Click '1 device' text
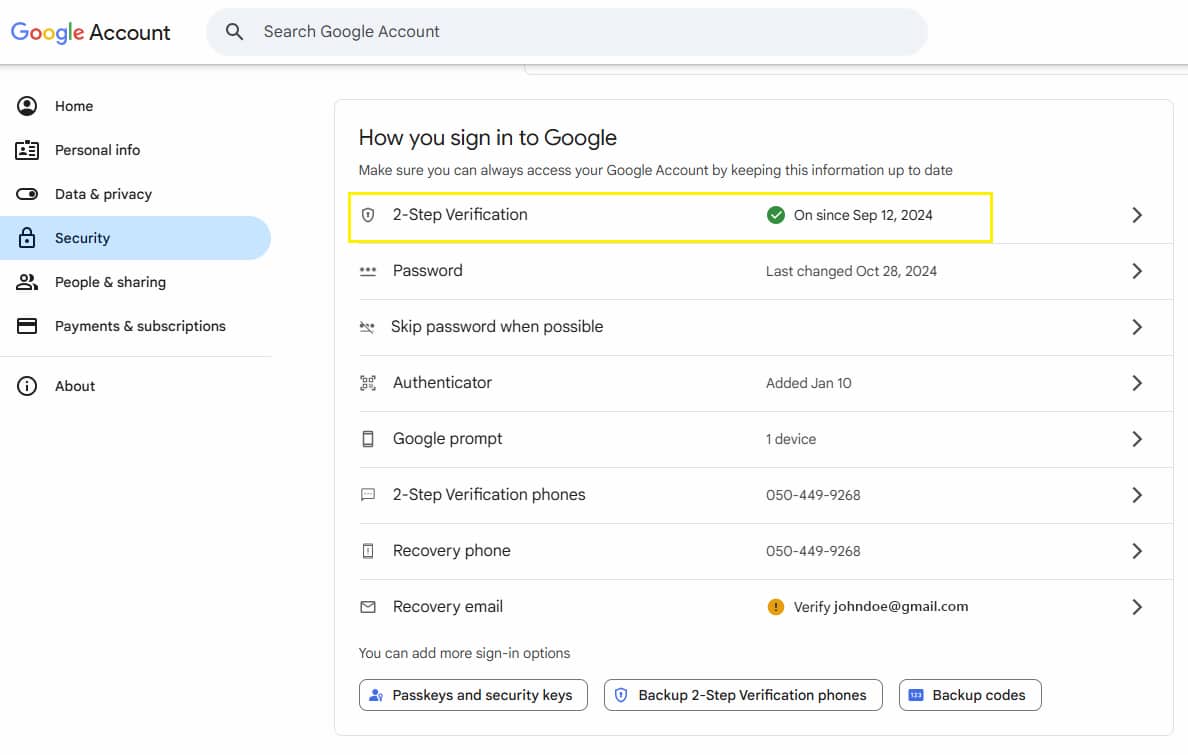The height and width of the screenshot is (755, 1188). [791, 439]
